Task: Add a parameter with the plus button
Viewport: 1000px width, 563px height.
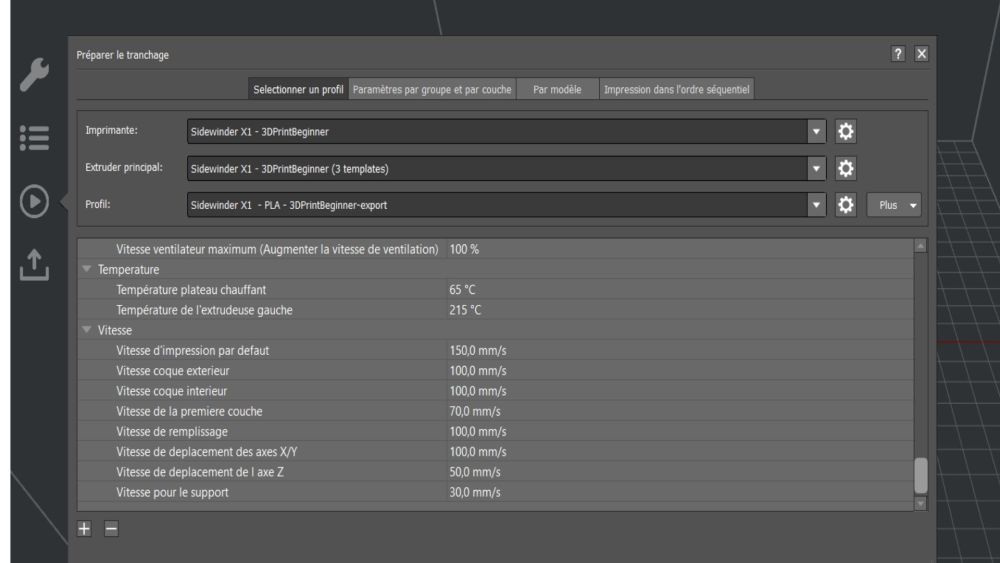Action: click(84, 529)
